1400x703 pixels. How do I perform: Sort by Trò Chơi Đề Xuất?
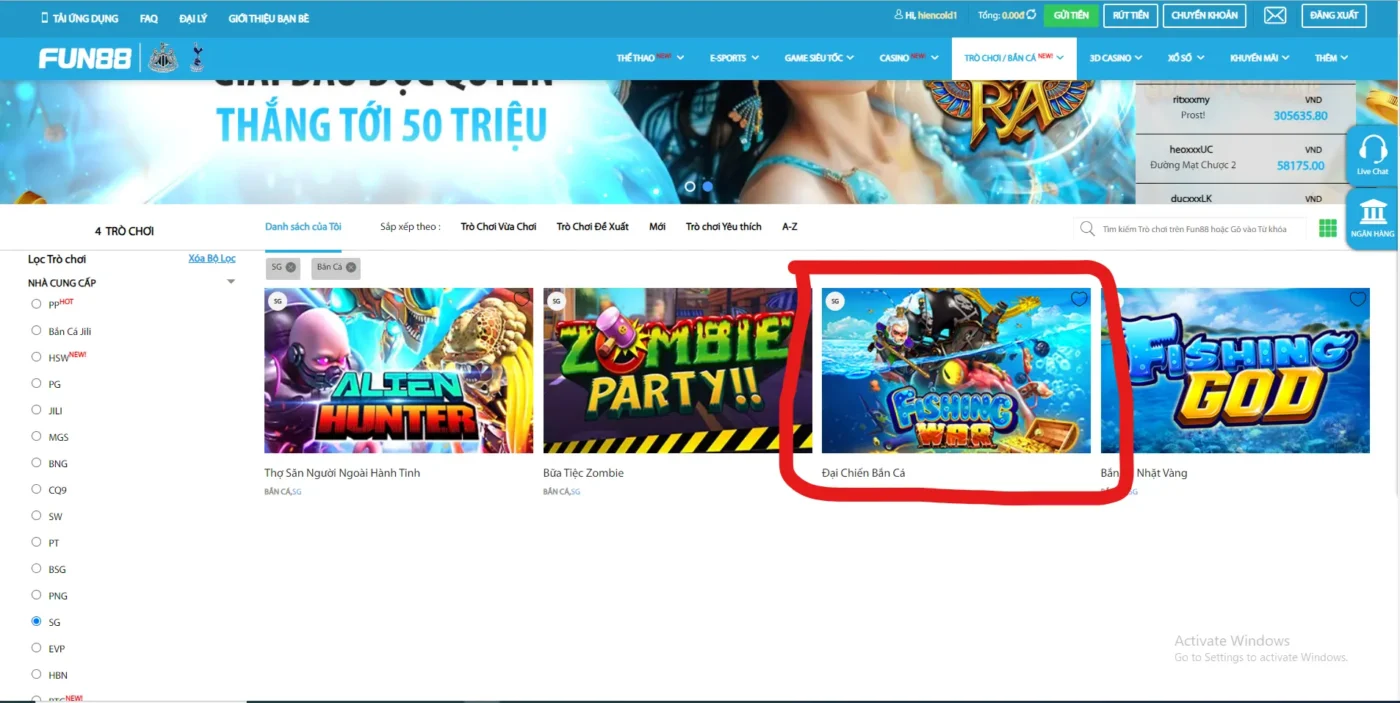pos(592,227)
